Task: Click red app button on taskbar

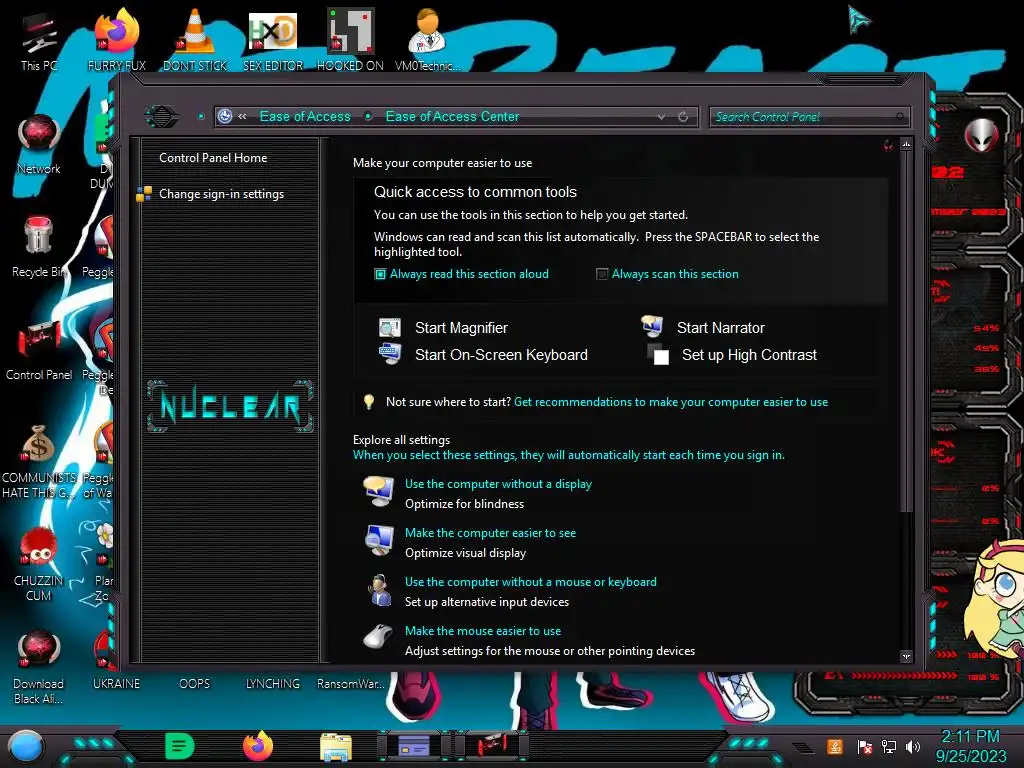Action: (492, 745)
